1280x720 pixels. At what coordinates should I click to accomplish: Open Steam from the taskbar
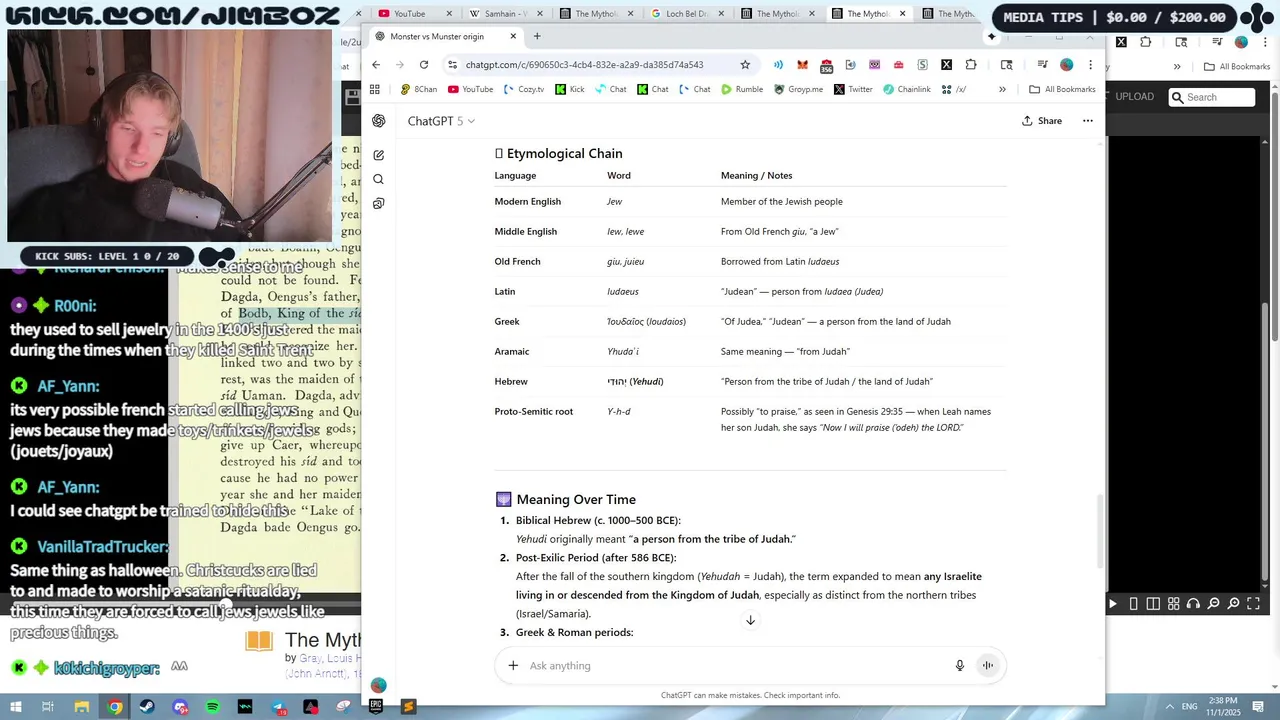pos(148,707)
